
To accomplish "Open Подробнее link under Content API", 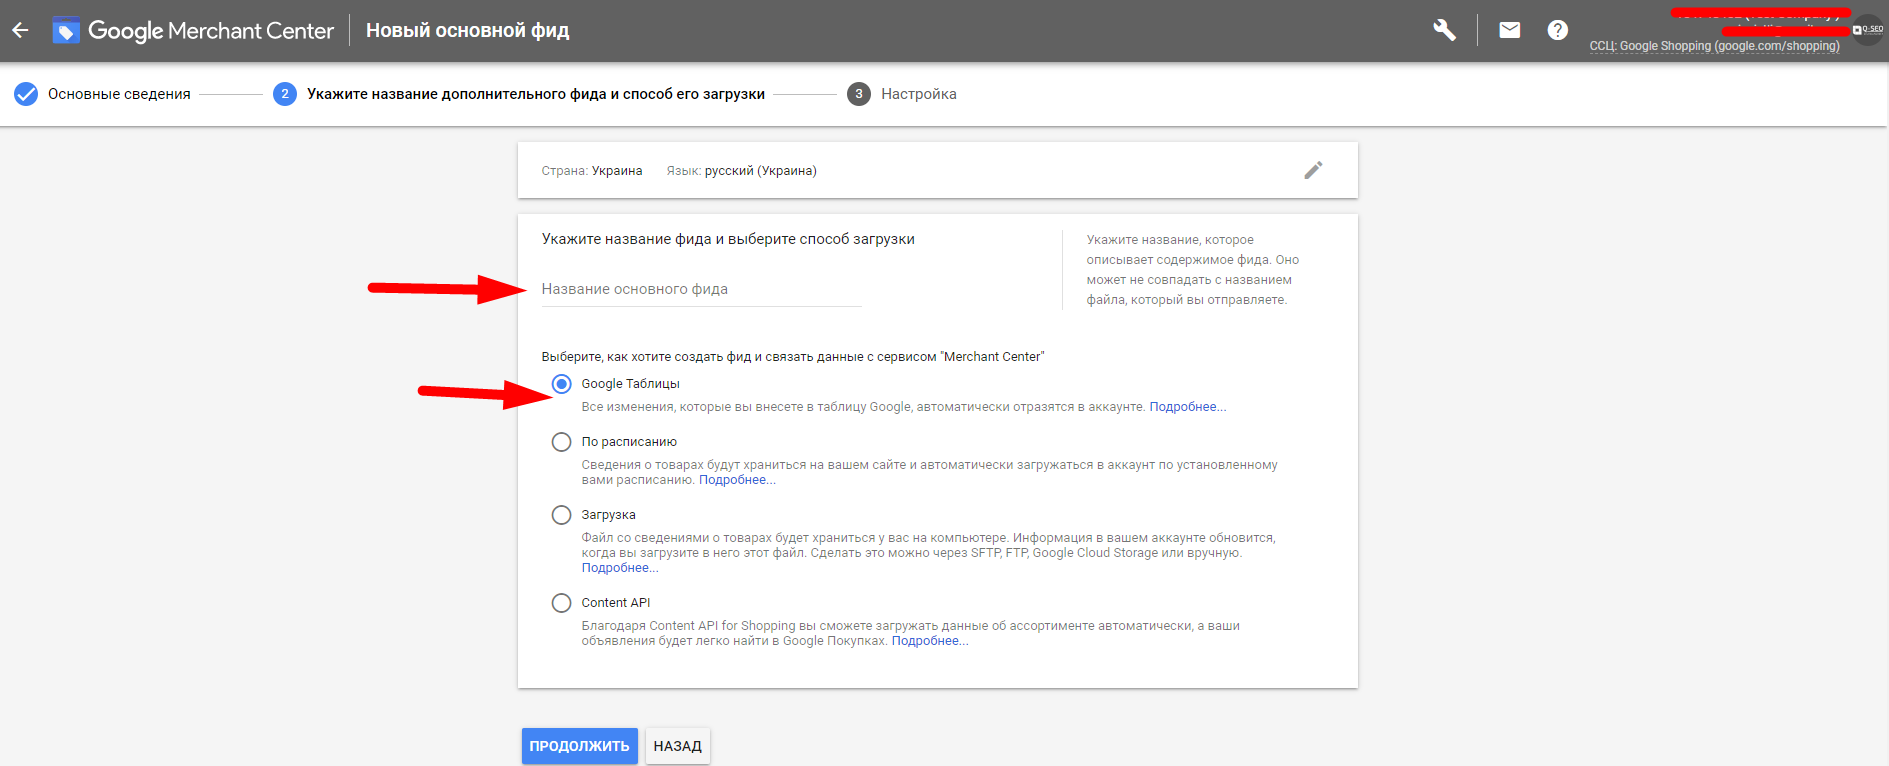I will tap(929, 641).
